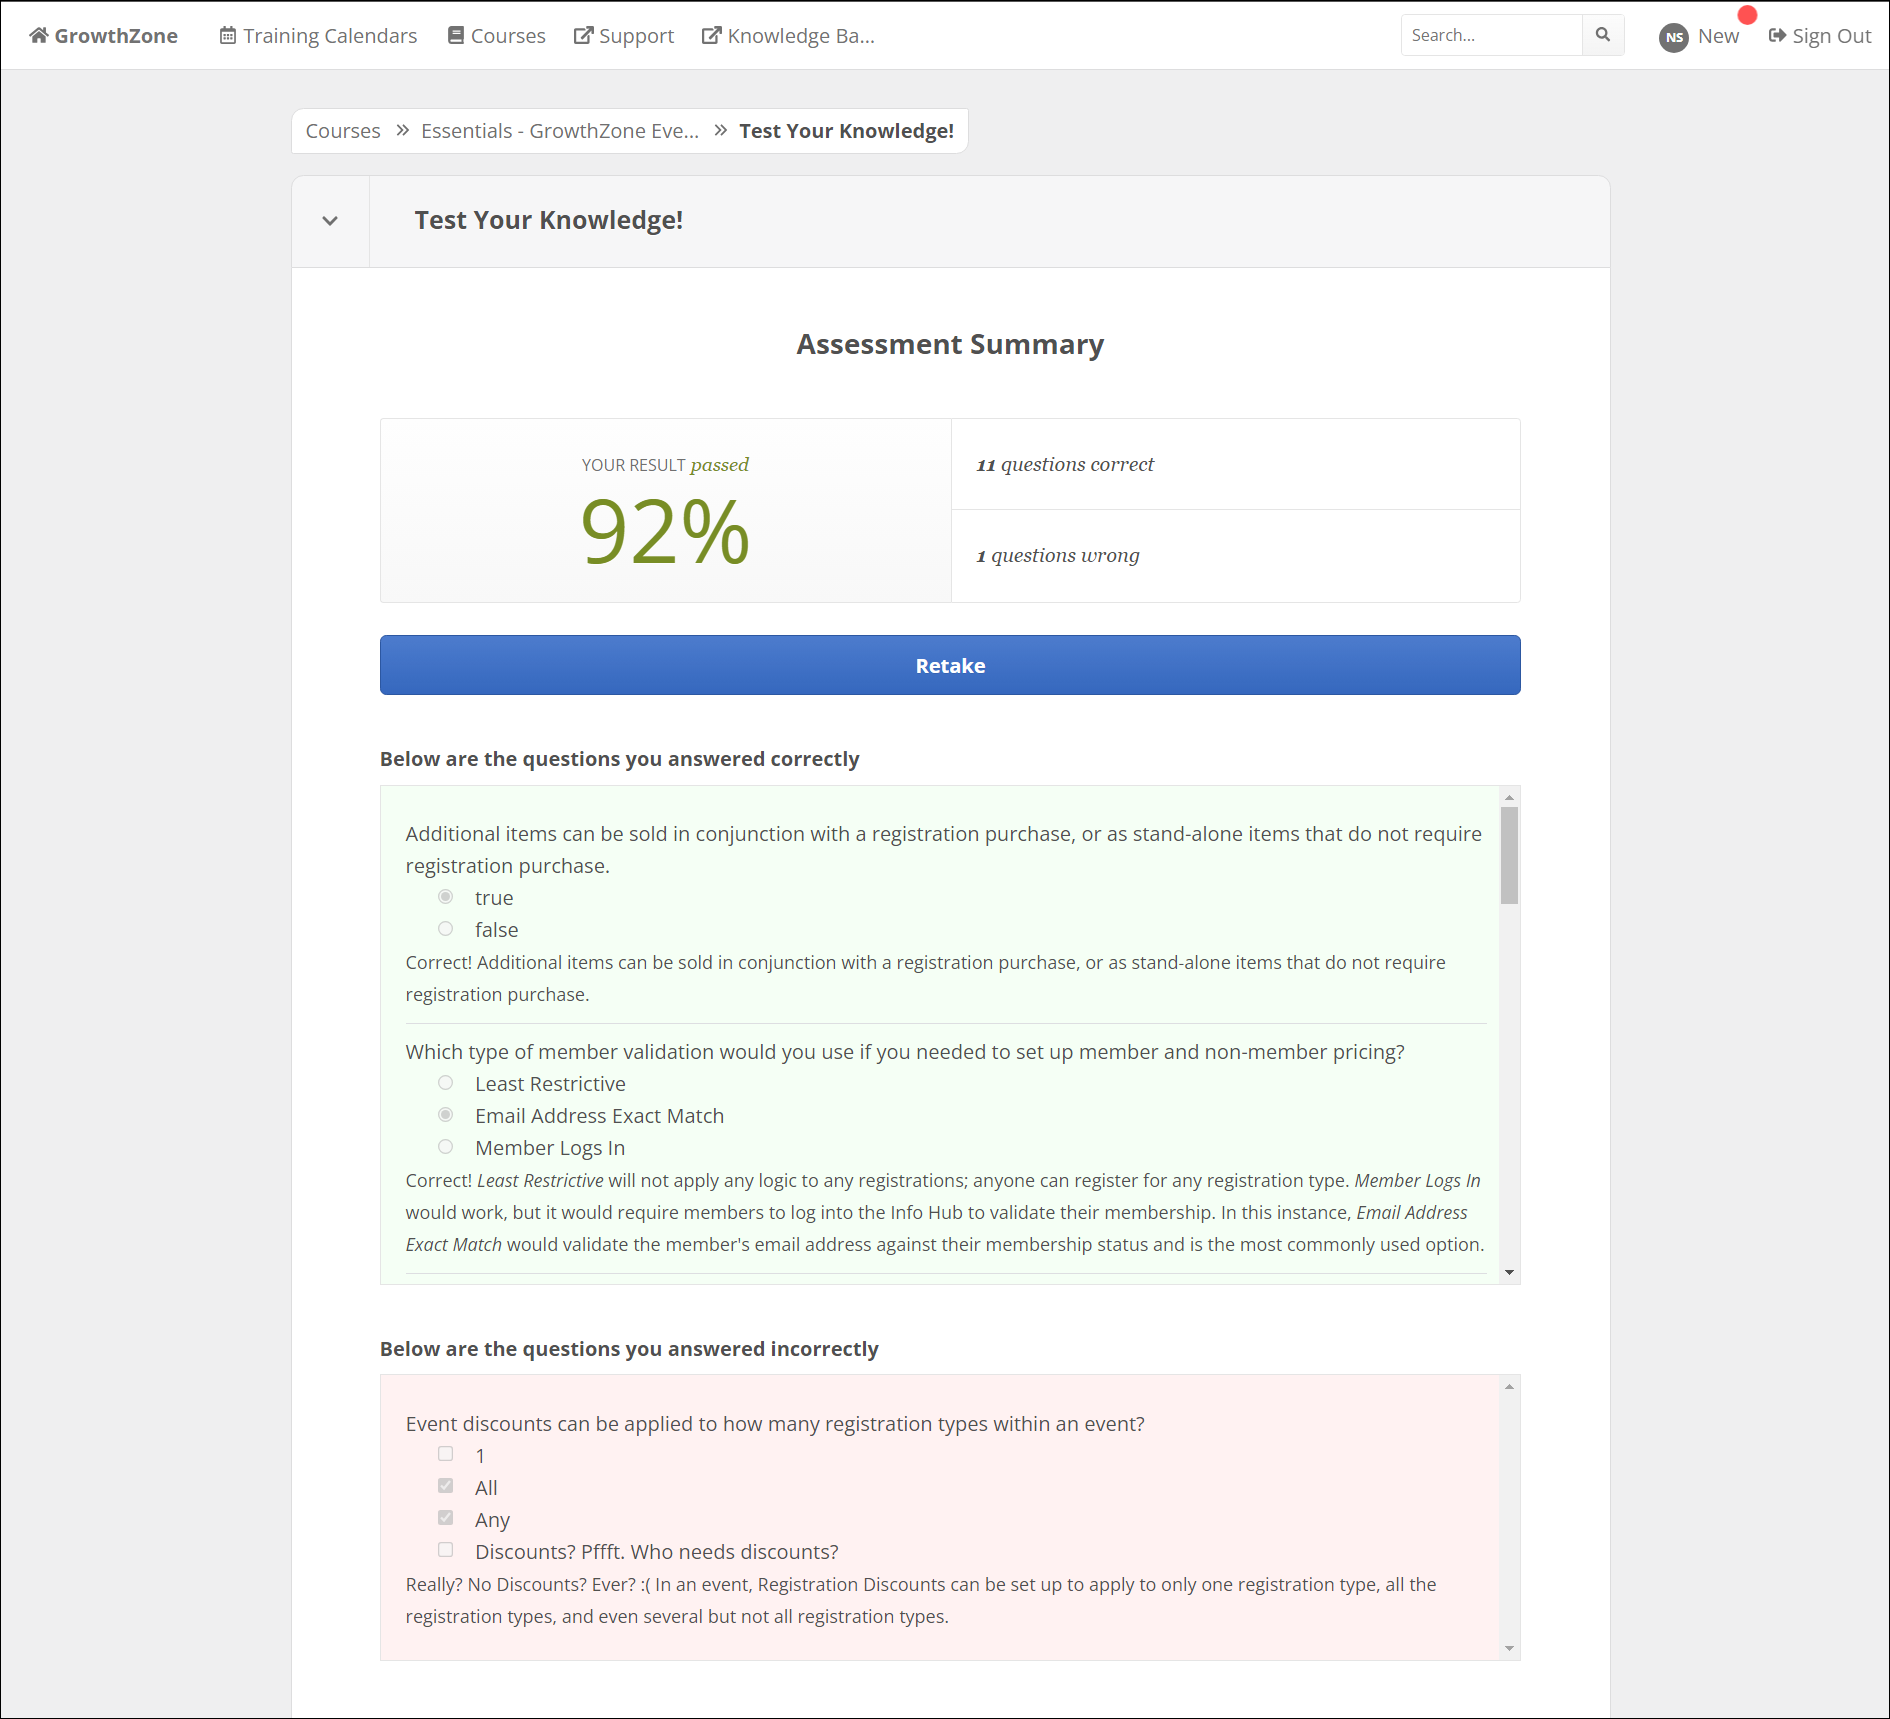Tick the 'Any' registration types checkbox
The image size is (1890, 1719).
(446, 1518)
